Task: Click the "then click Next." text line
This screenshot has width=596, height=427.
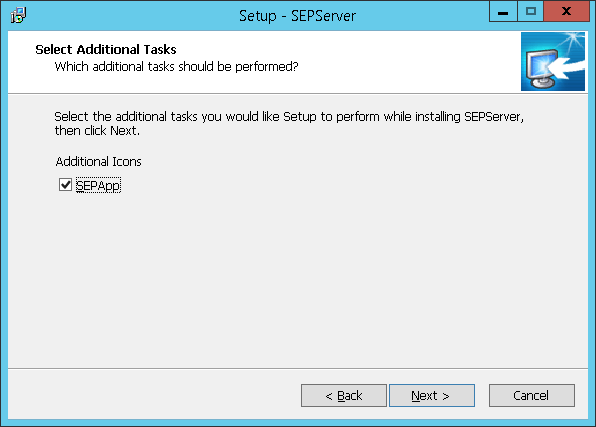Action: [97, 130]
